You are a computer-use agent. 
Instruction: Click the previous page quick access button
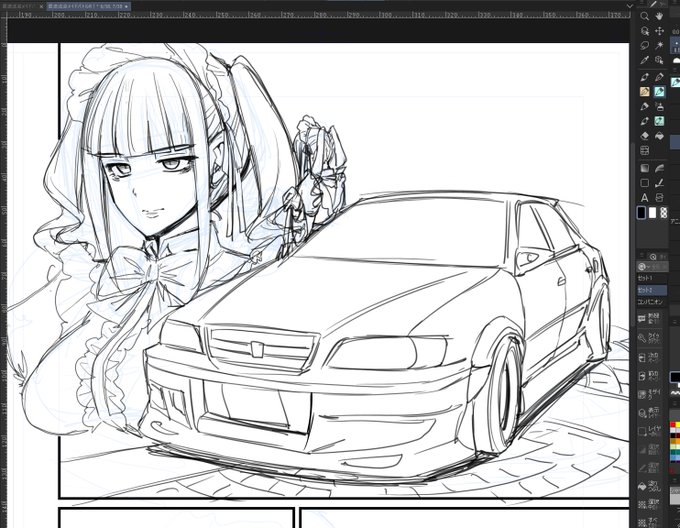click(650, 375)
